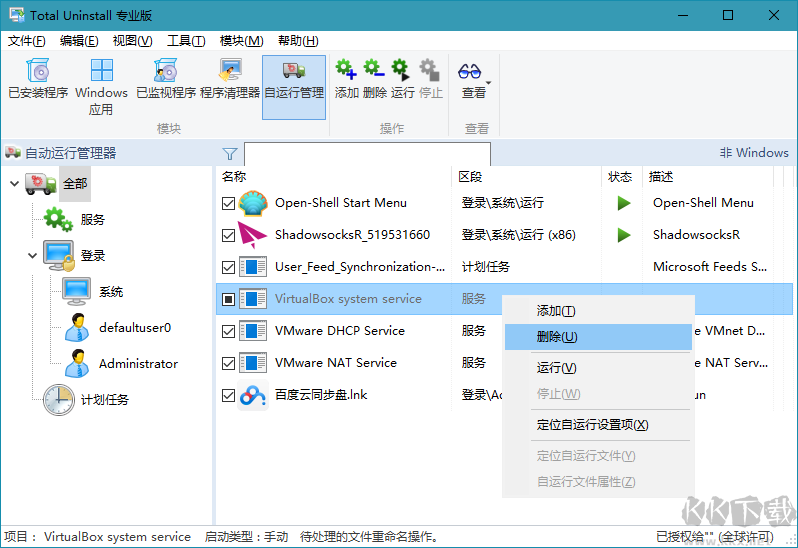
Task: Click 登录\系统\运行 (x86) section cell
Action: (x=519, y=235)
